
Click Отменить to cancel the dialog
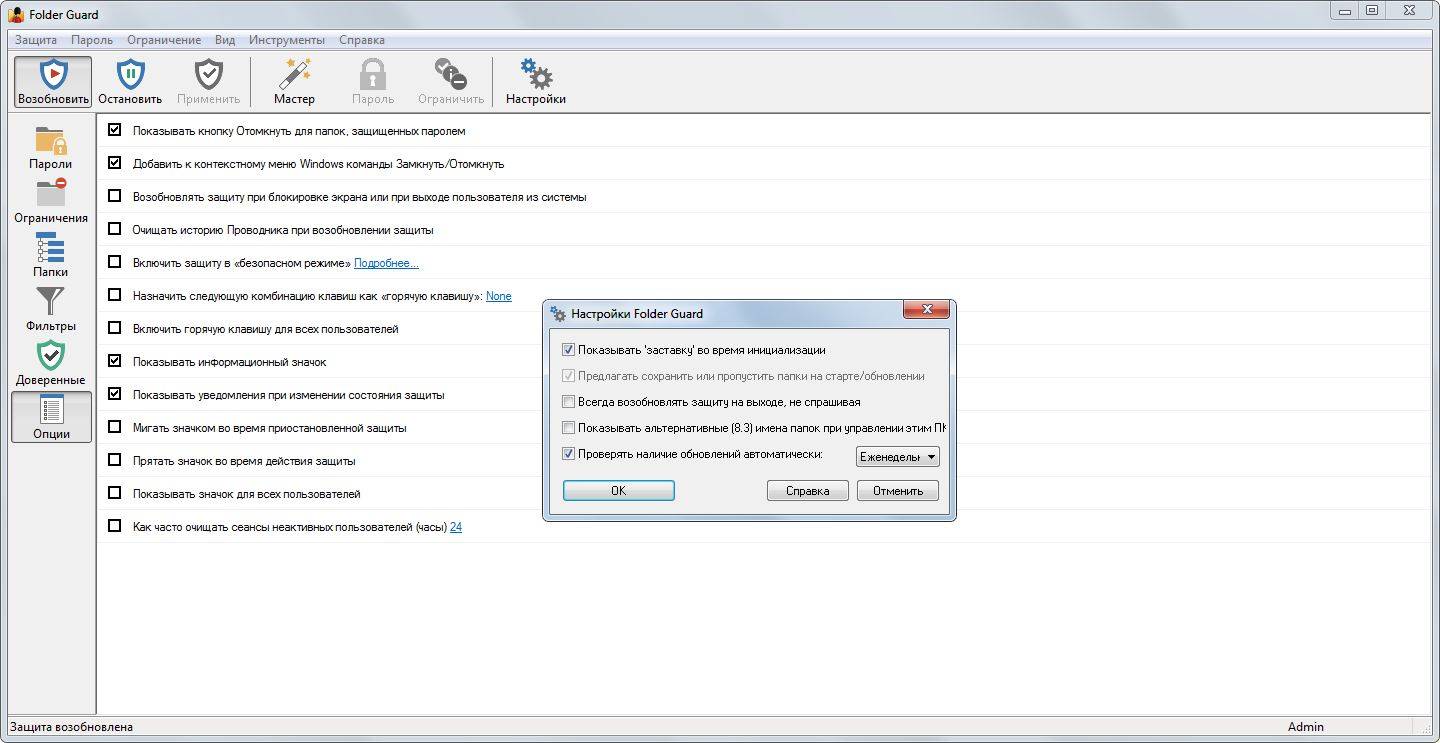tap(898, 491)
